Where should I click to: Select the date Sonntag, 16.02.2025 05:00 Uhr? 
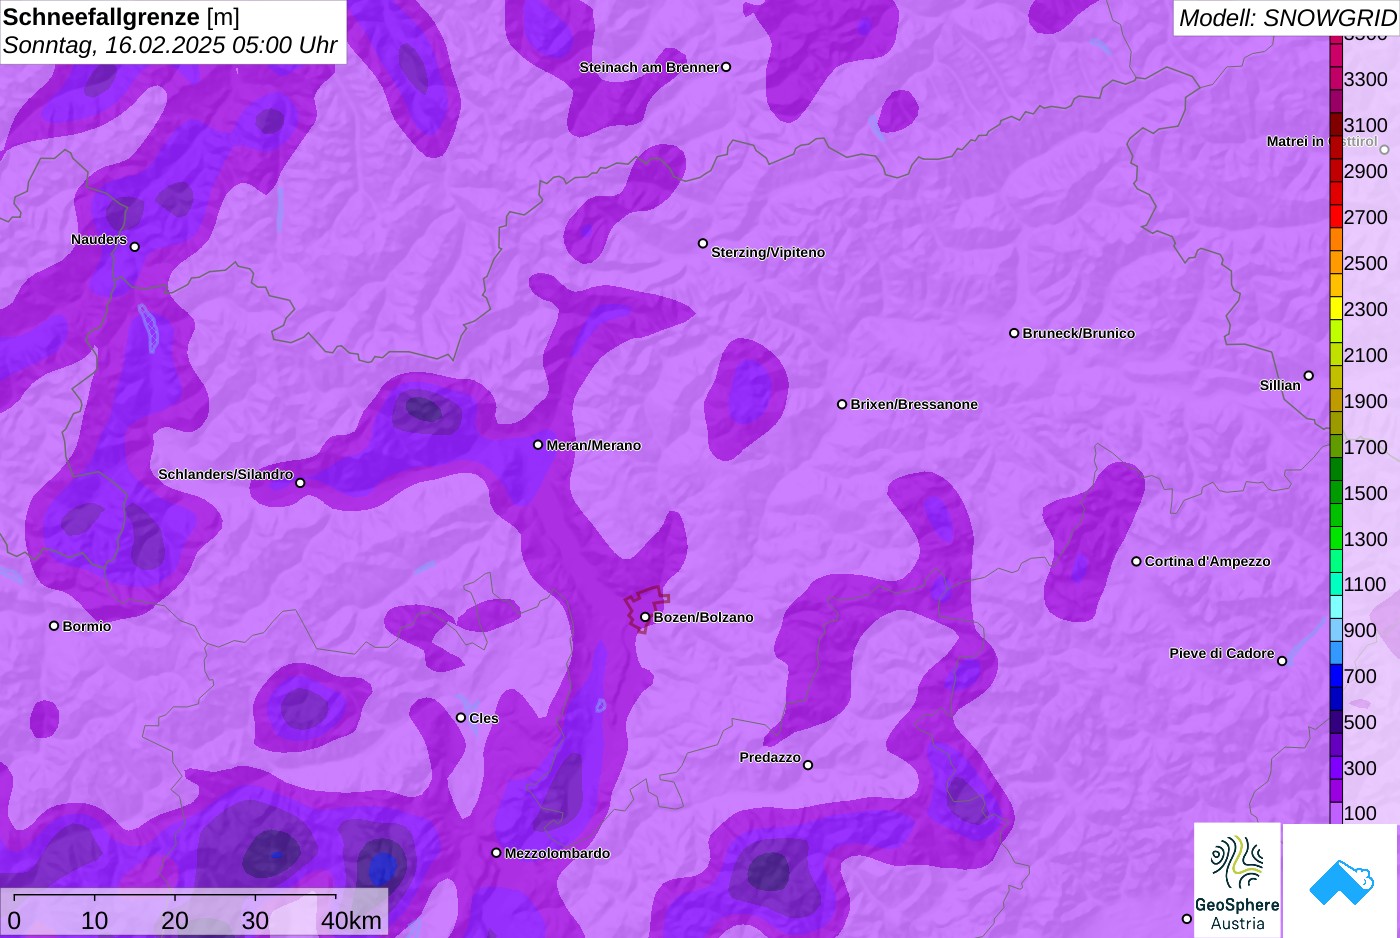tap(170, 46)
